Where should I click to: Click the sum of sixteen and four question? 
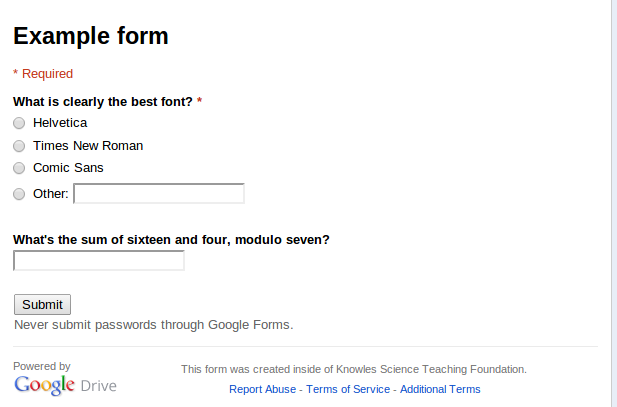pos(171,239)
